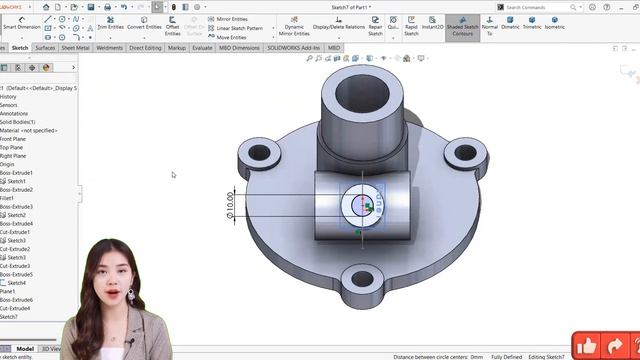Save the part with the Save icon
The height and width of the screenshot is (360, 640).
pyautogui.click(x=91, y=7)
